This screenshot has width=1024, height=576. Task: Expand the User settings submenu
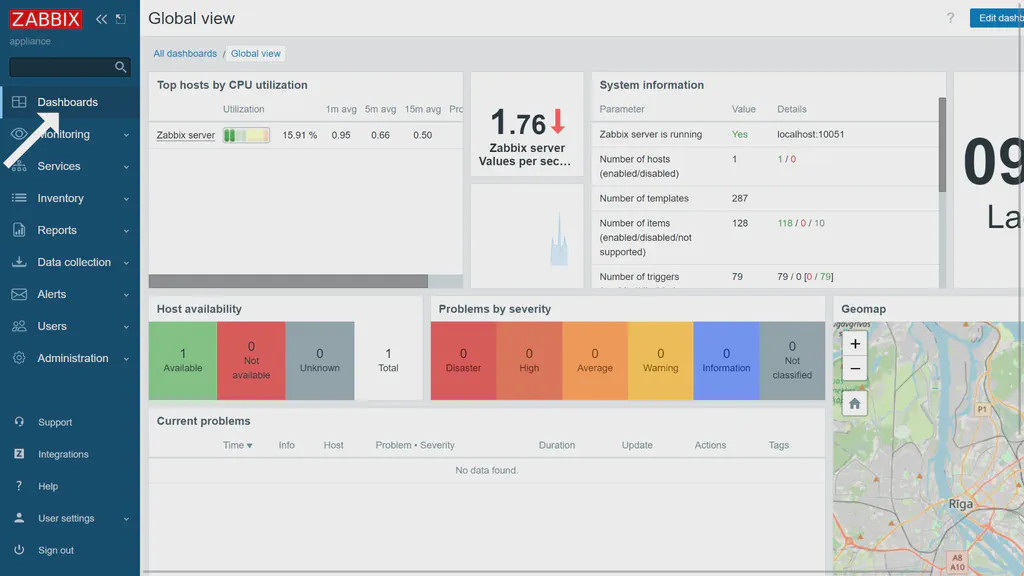pyautogui.click(x=127, y=518)
